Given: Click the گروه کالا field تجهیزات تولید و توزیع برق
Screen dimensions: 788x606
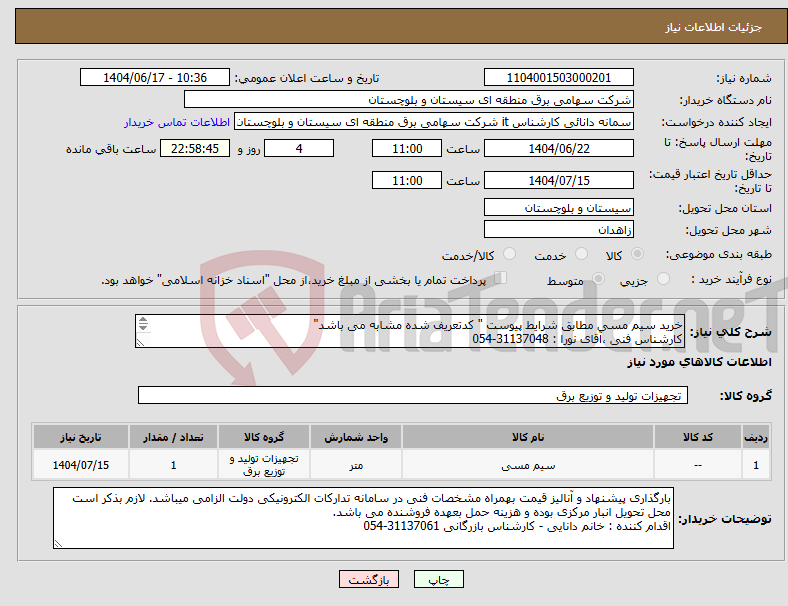Looking at the screenshot, I should click(413, 395).
